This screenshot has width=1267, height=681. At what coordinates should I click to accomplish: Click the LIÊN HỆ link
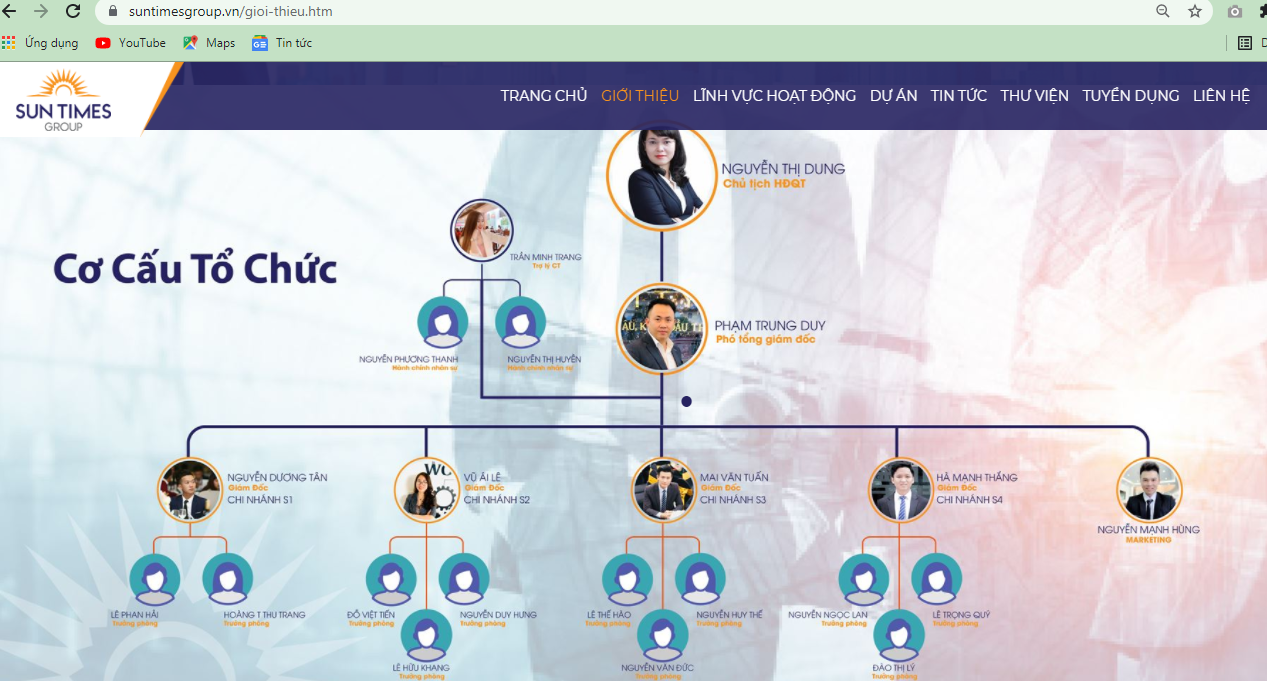[1221, 96]
